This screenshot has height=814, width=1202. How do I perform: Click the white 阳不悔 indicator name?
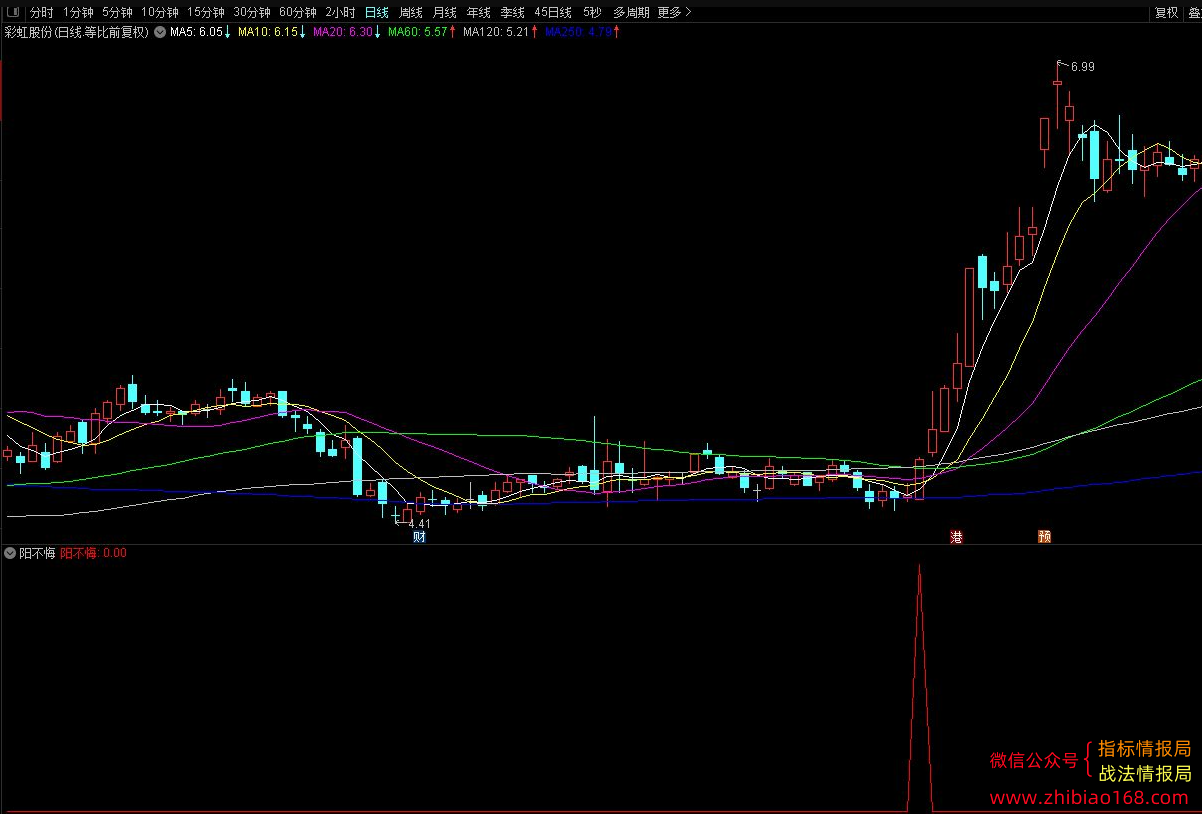tap(37, 552)
